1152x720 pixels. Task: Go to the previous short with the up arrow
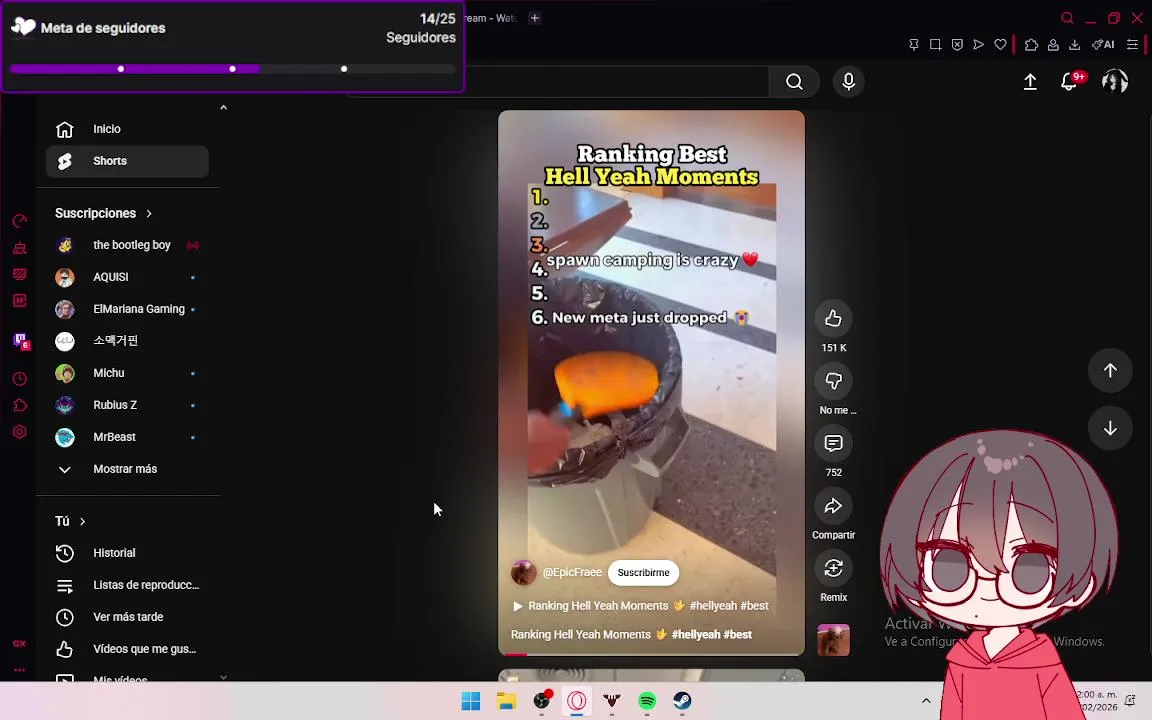click(1110, 370)
